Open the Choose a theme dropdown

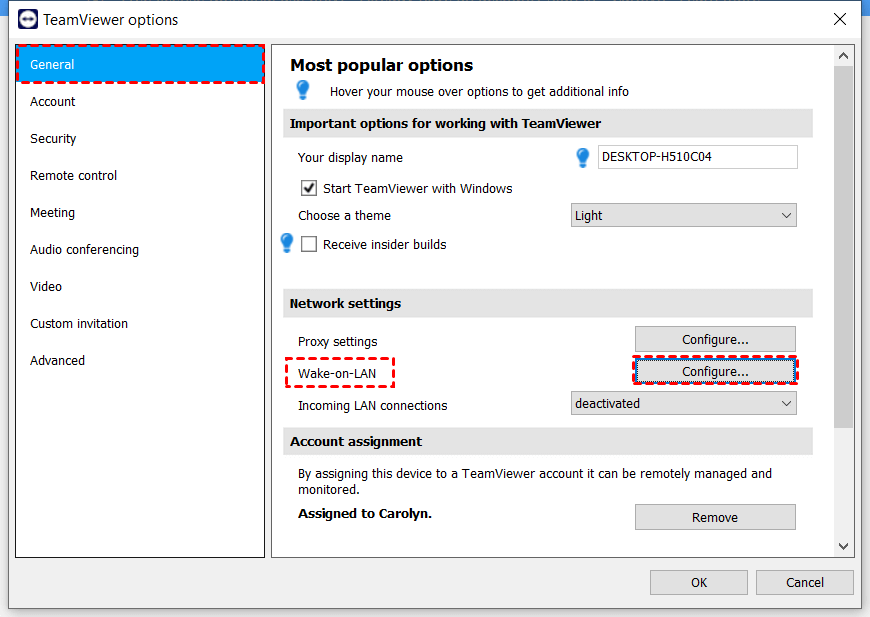tap(684, 215)
